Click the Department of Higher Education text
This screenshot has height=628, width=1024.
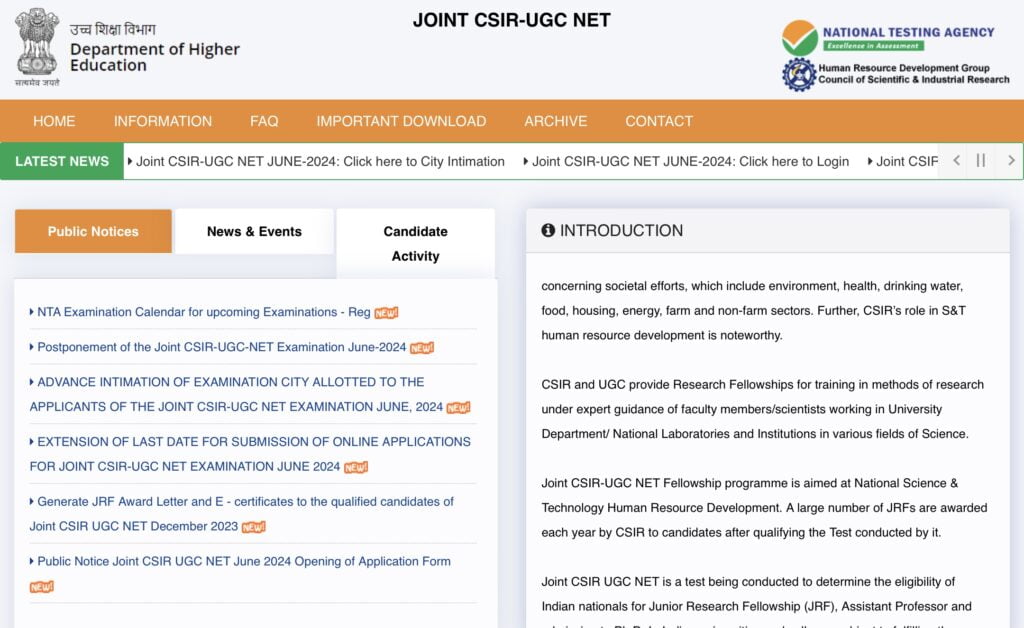click(x=155, y=57)
